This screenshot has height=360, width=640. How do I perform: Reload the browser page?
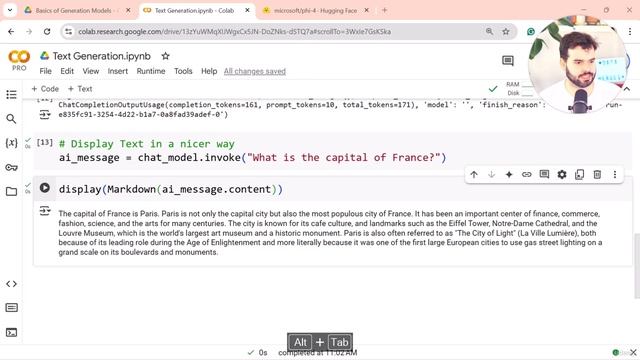pyautogui.click(x=47, y=31)
